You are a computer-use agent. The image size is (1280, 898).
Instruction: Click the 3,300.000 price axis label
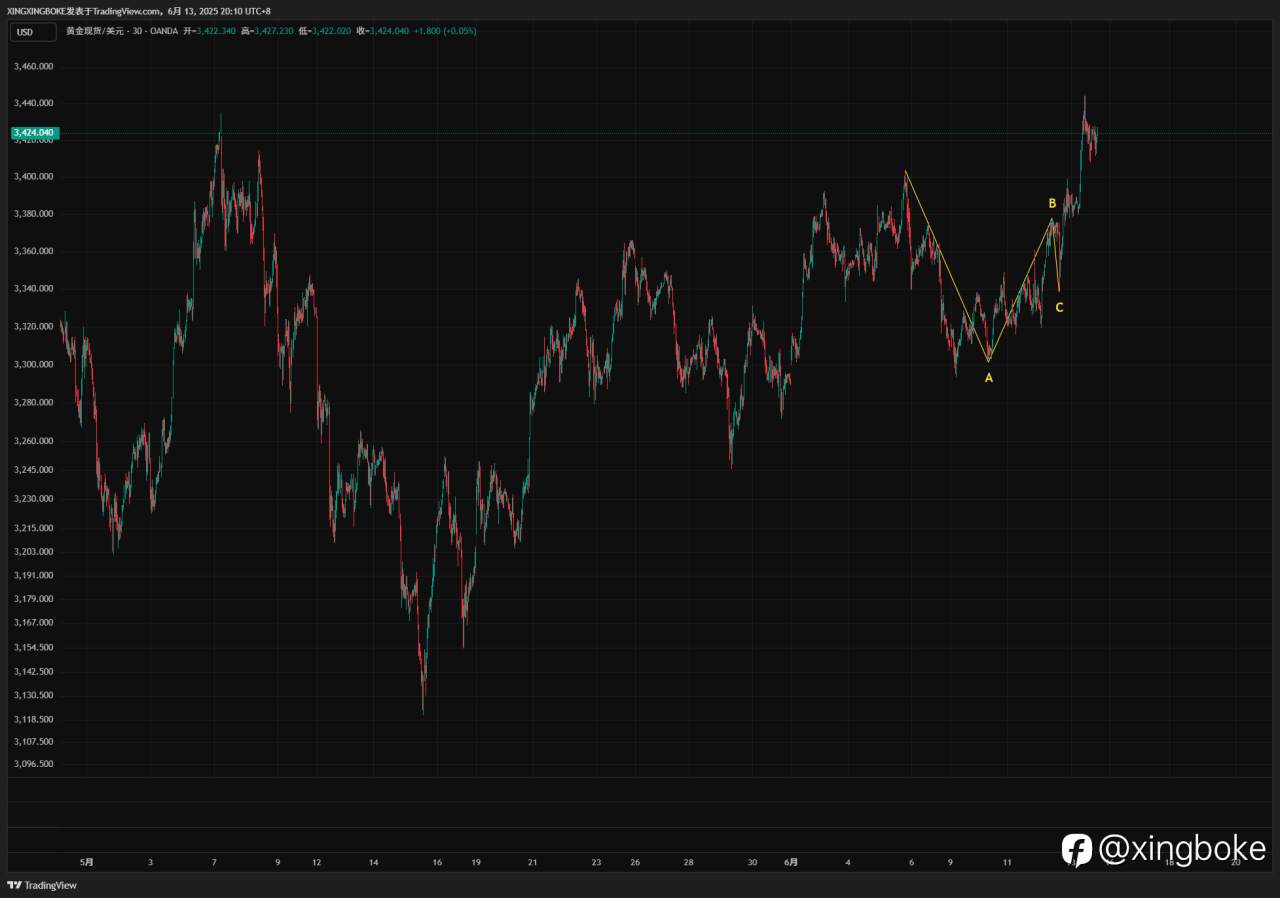tap(33, 364)
